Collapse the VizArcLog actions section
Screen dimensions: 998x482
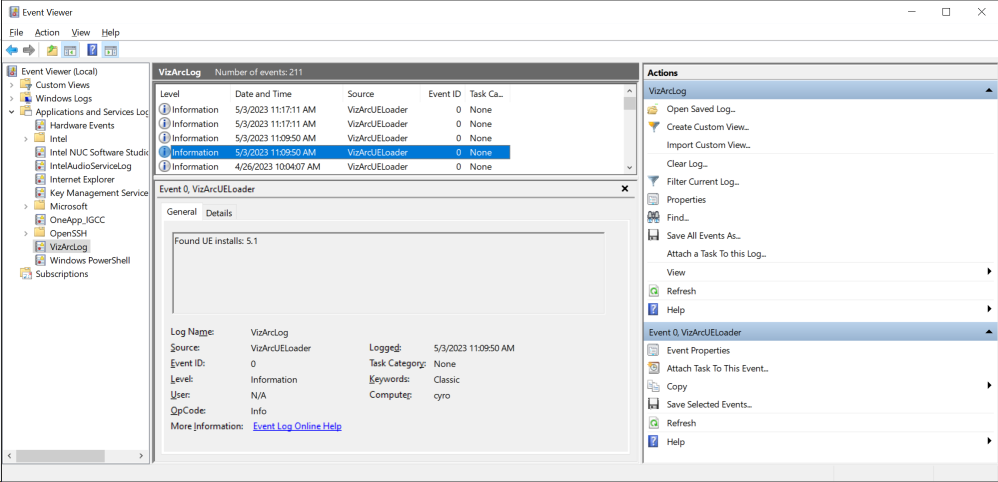pos(989,91)
